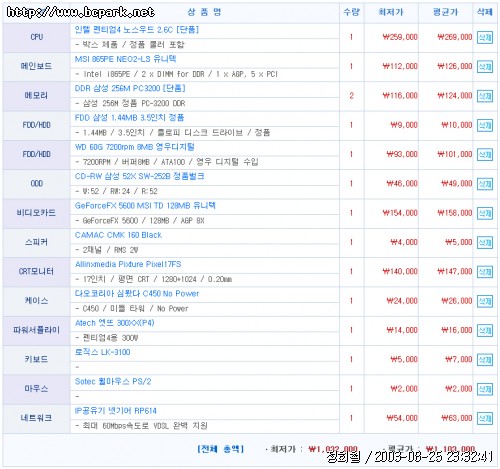Delete the CRT모니터 row
500x469 pixels.
(x=485, y=272)
